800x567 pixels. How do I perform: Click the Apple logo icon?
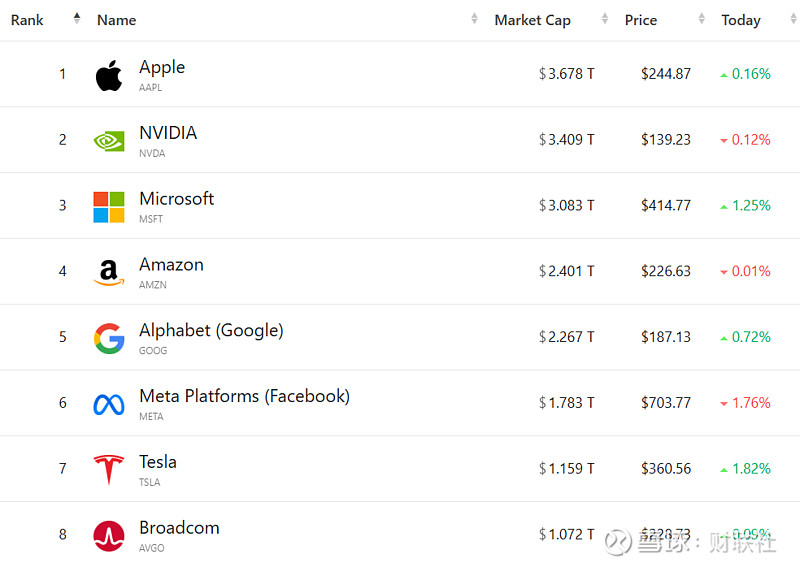click(x=109, y=75)
